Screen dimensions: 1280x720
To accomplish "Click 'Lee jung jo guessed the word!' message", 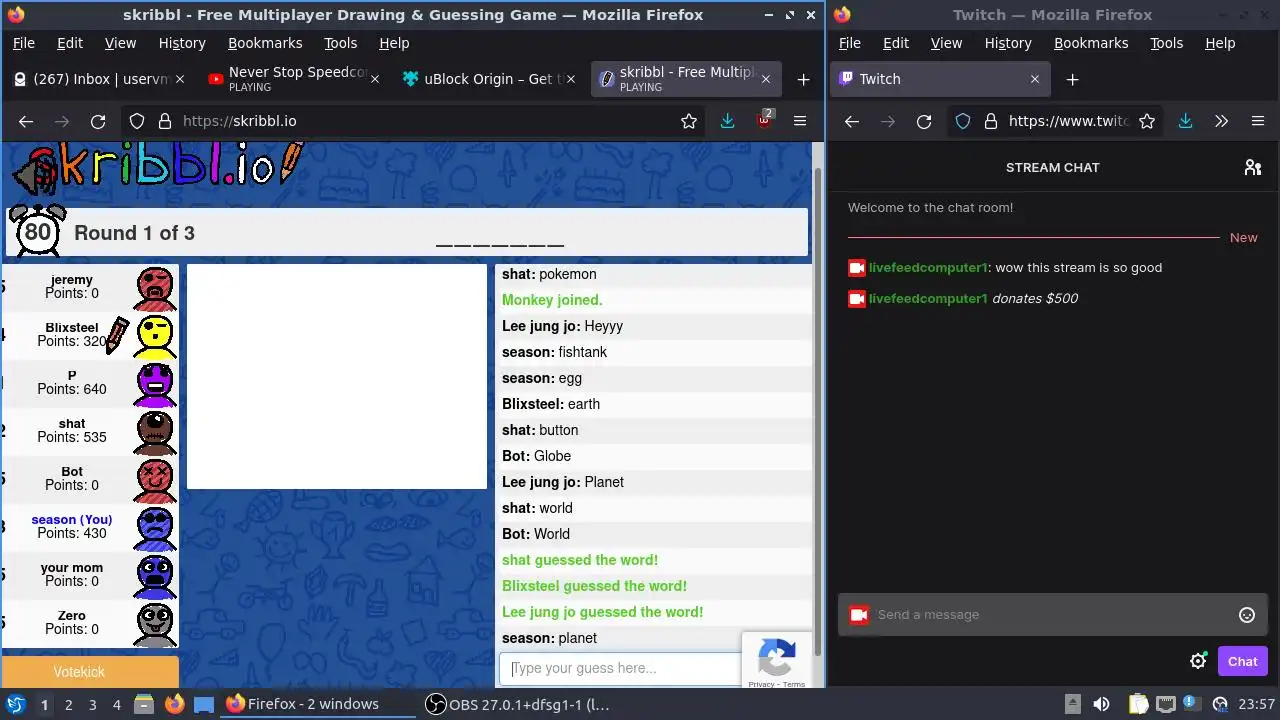I will tap(602, 612).
